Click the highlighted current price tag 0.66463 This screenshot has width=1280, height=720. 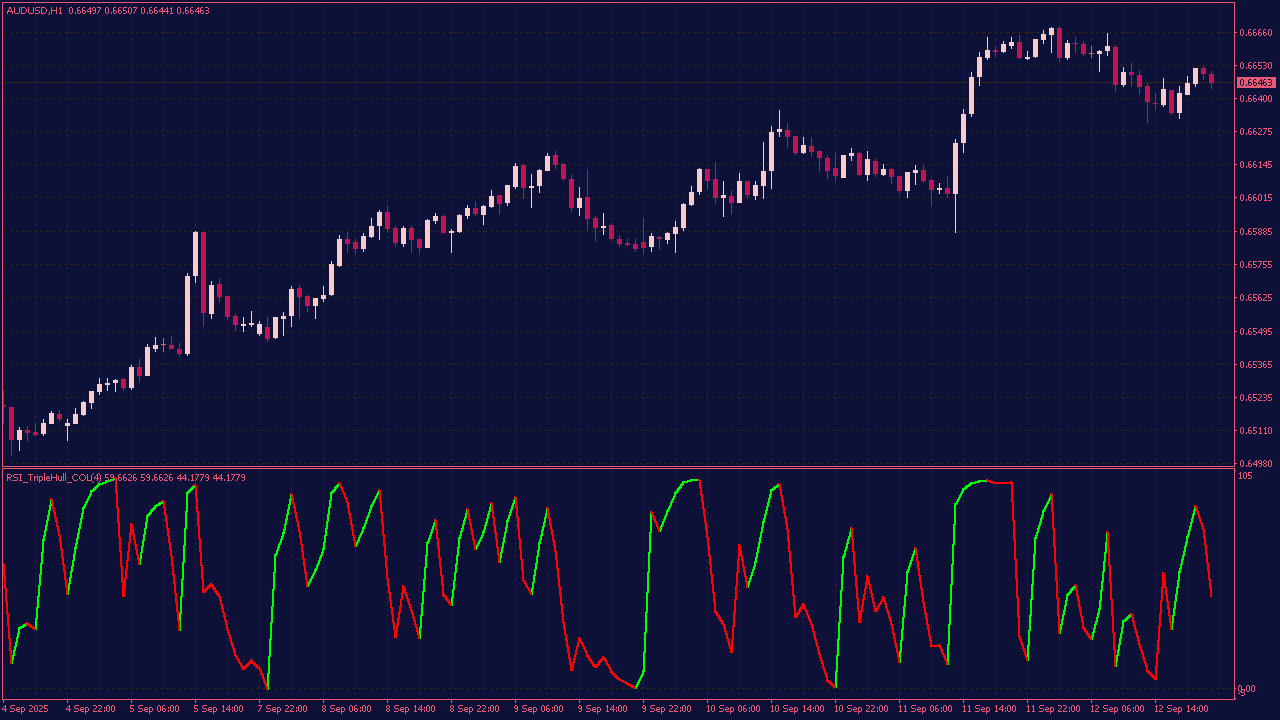point(1256,82)
